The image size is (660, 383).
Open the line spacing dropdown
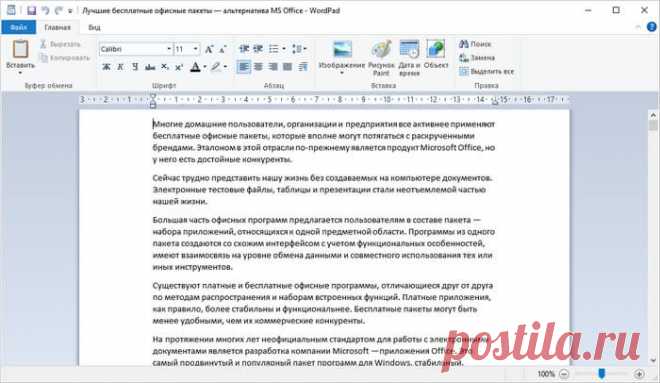[x=299, y=49]
